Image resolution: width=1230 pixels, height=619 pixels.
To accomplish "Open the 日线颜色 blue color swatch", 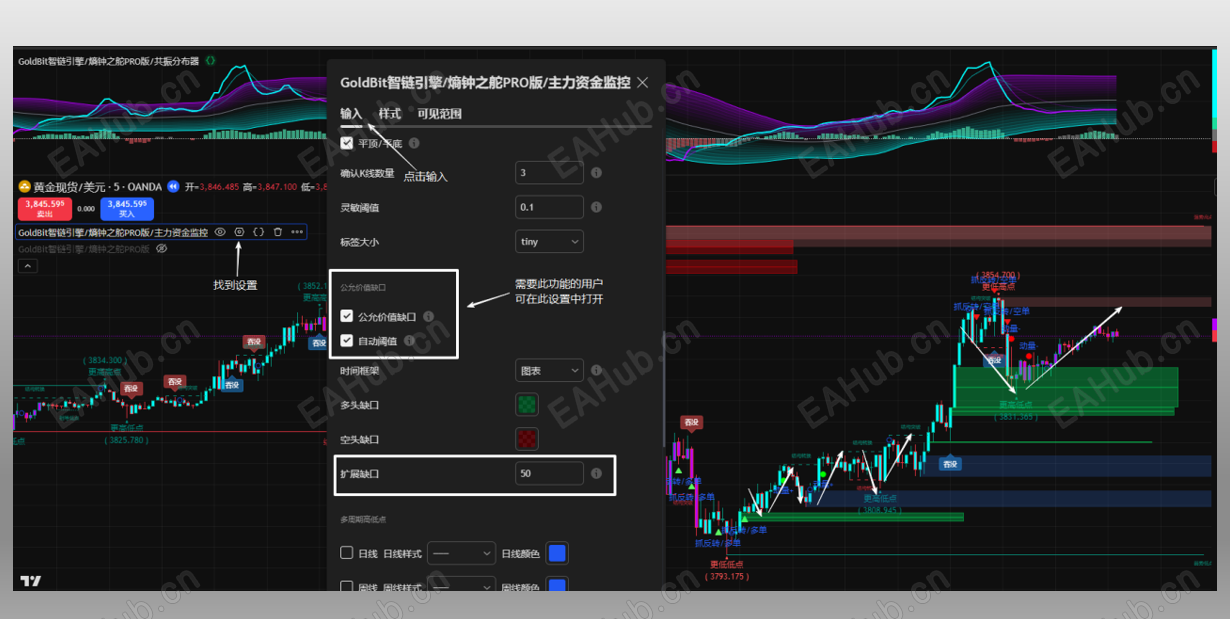I will pyautogui.click(x=557, y=553).
